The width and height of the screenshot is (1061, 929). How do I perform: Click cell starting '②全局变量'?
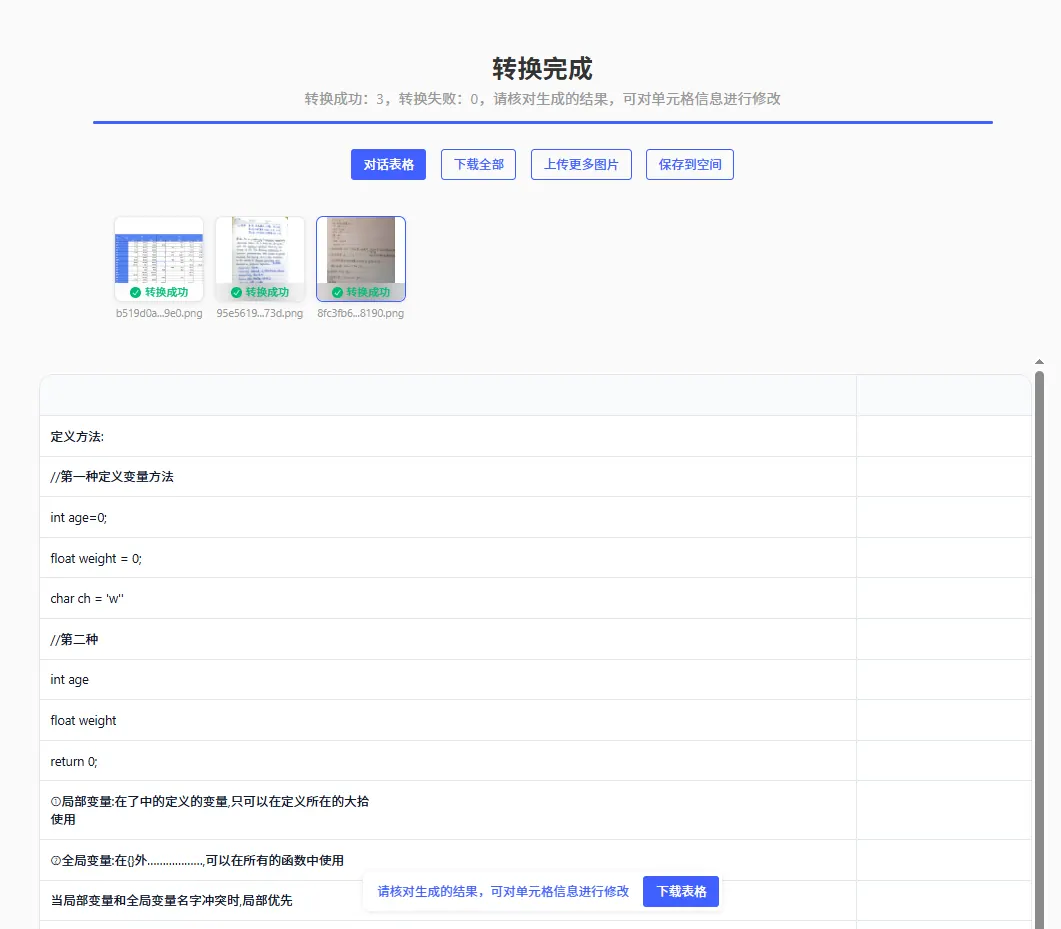tap(448, 861)
